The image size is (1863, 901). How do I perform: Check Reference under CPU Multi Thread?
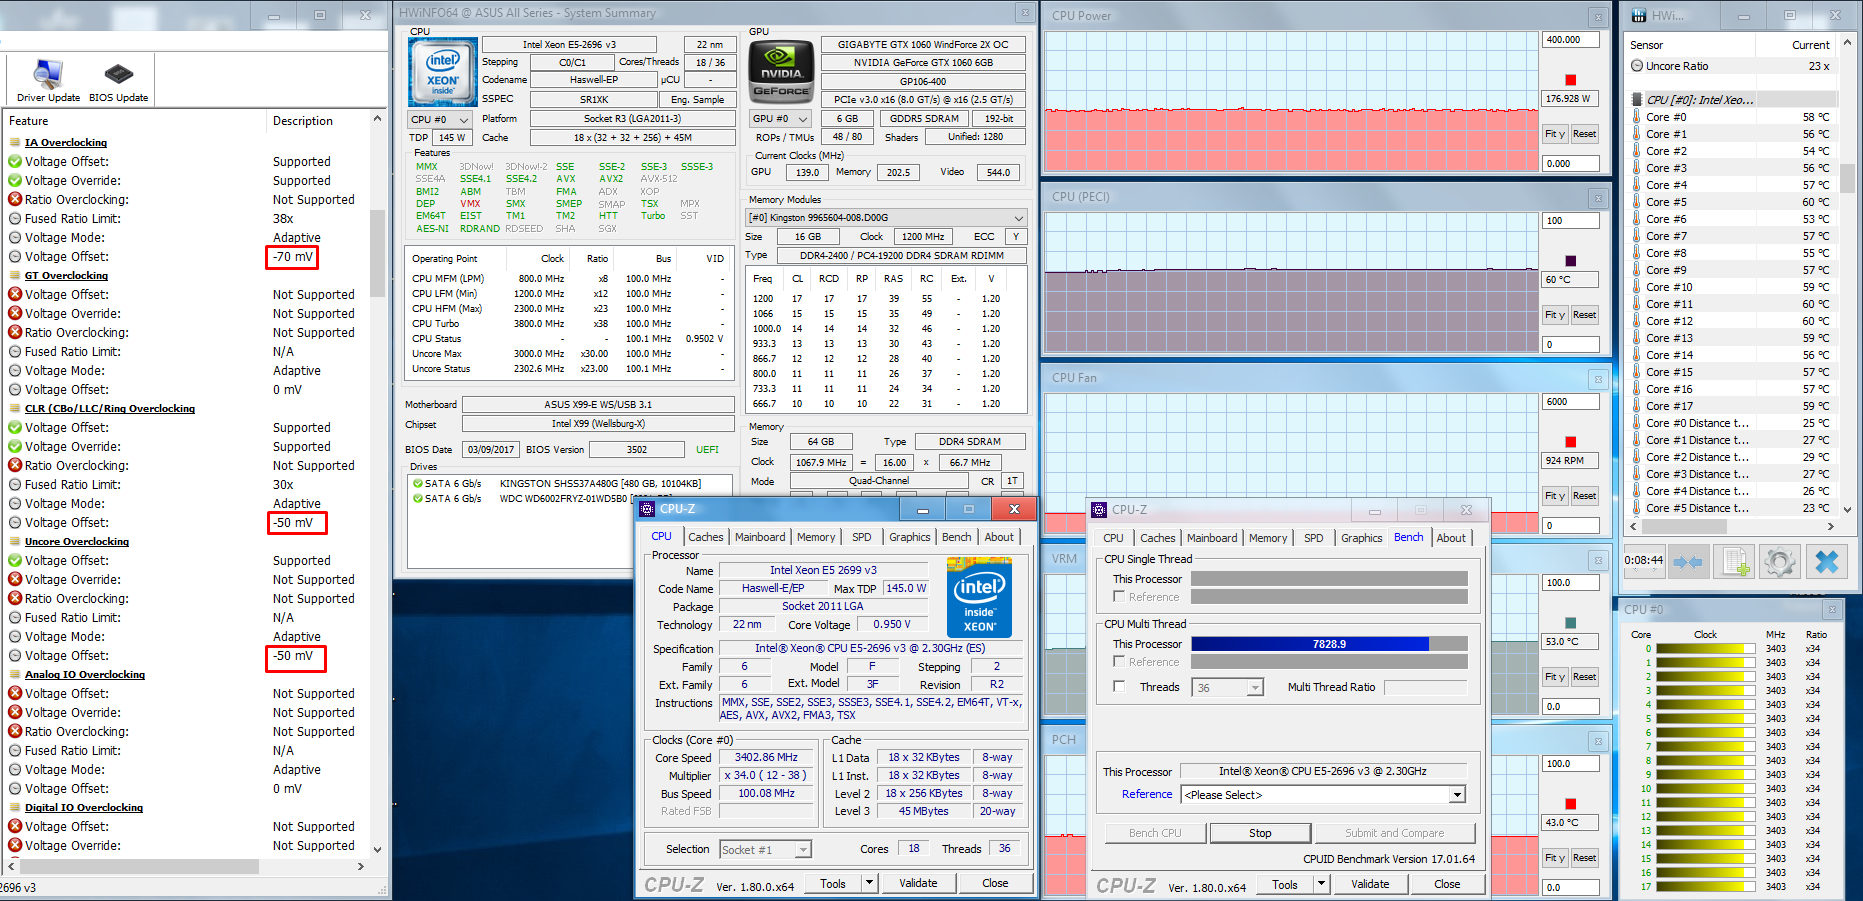(x=1119, y=662)
